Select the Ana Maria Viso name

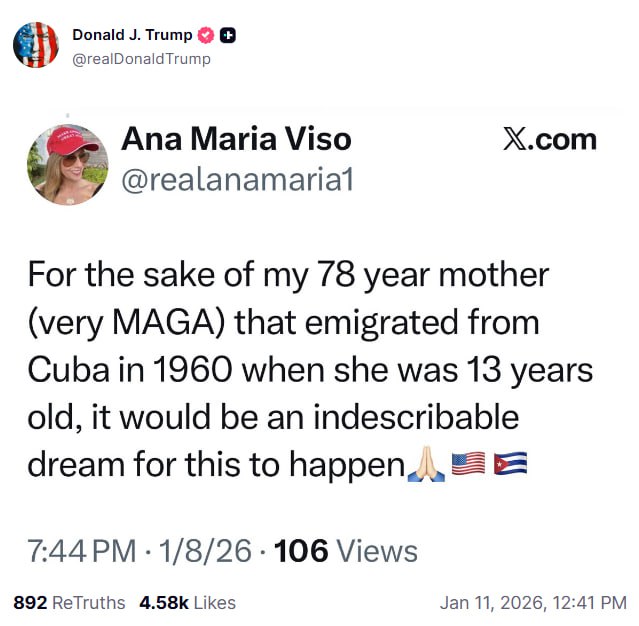click(236, 139)
